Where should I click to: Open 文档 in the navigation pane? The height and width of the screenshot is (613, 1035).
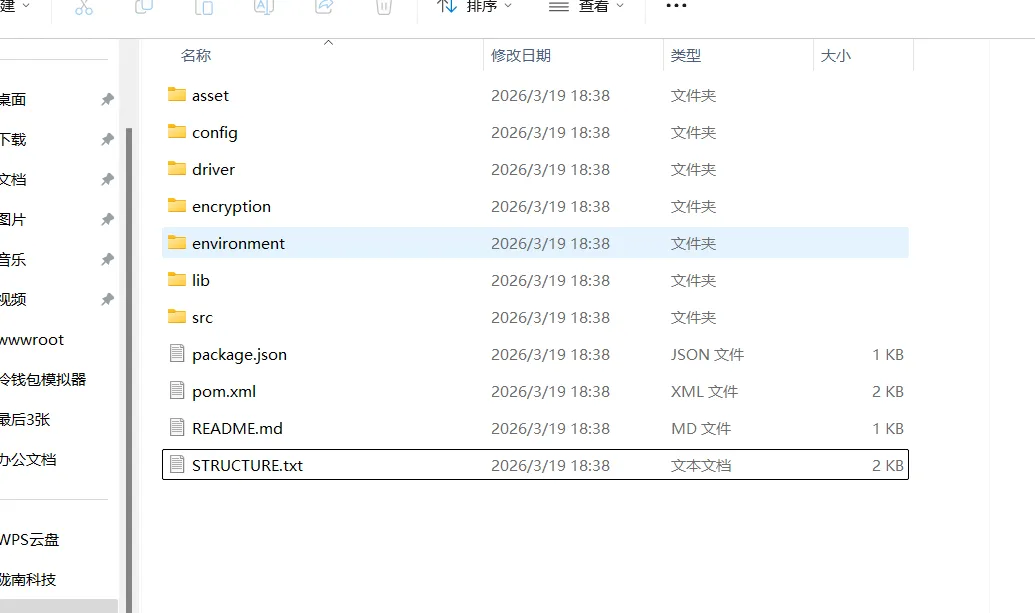coord(13,179)
